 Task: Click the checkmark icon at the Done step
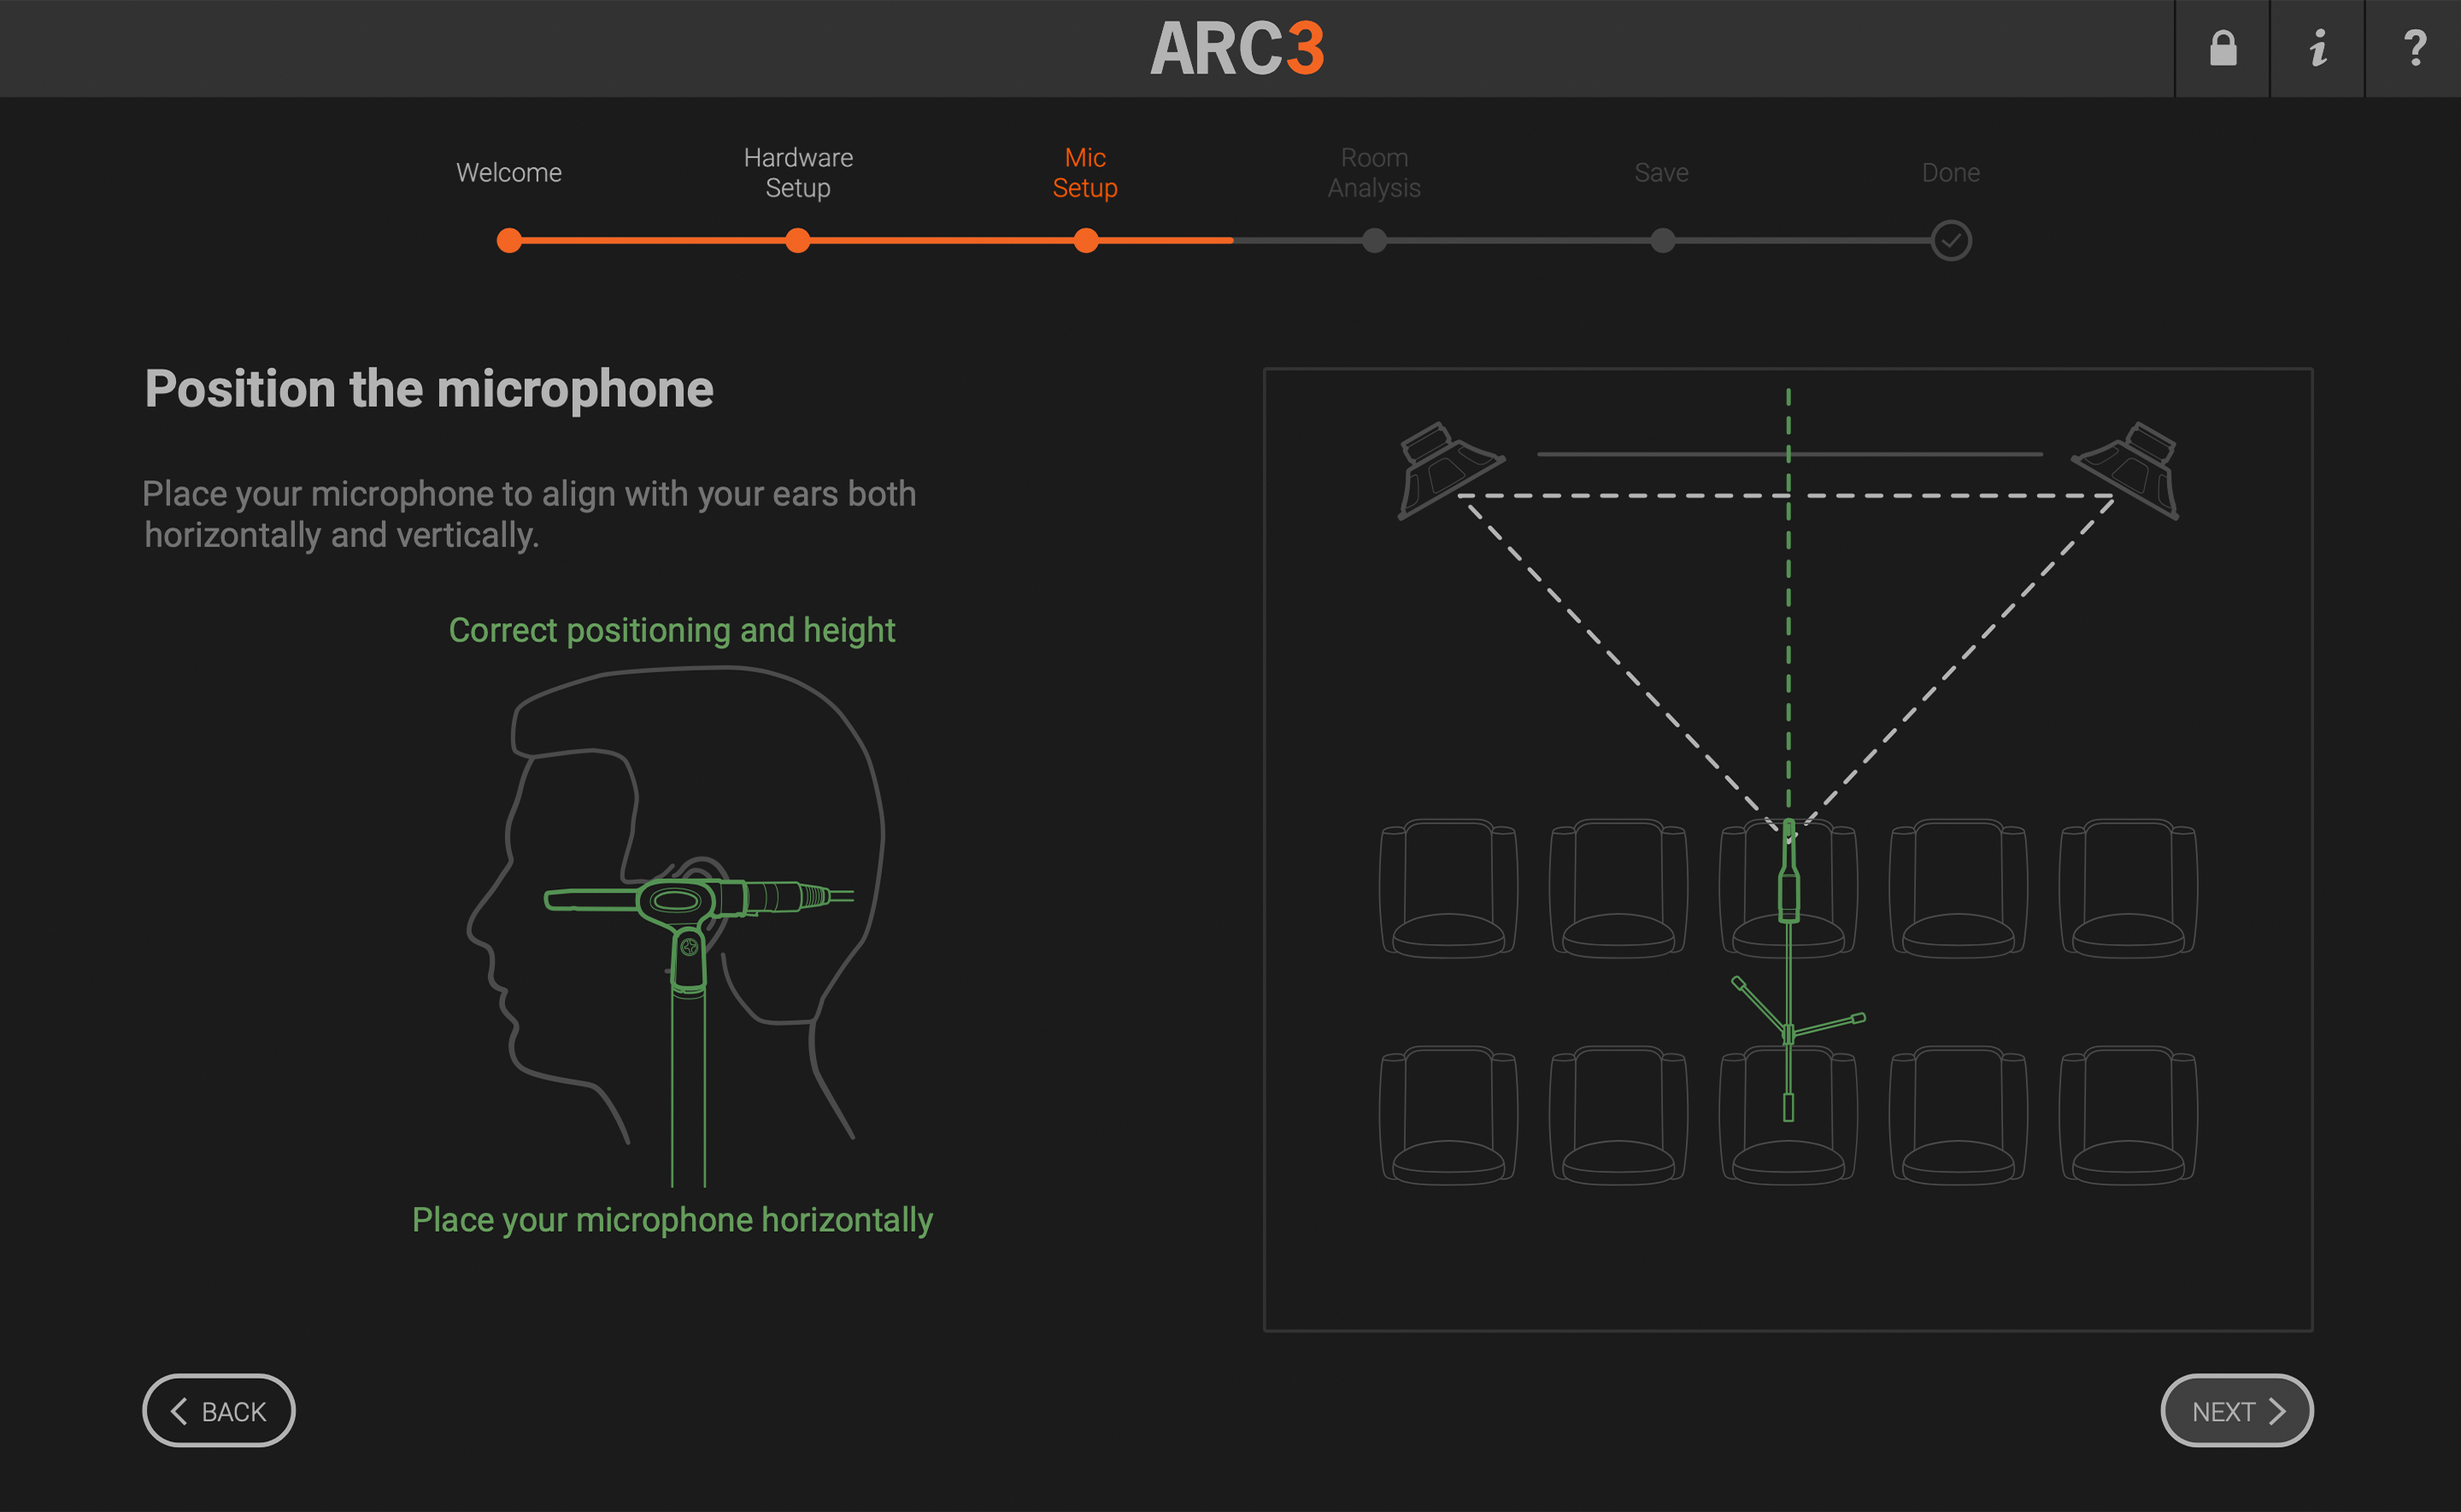1949,241
